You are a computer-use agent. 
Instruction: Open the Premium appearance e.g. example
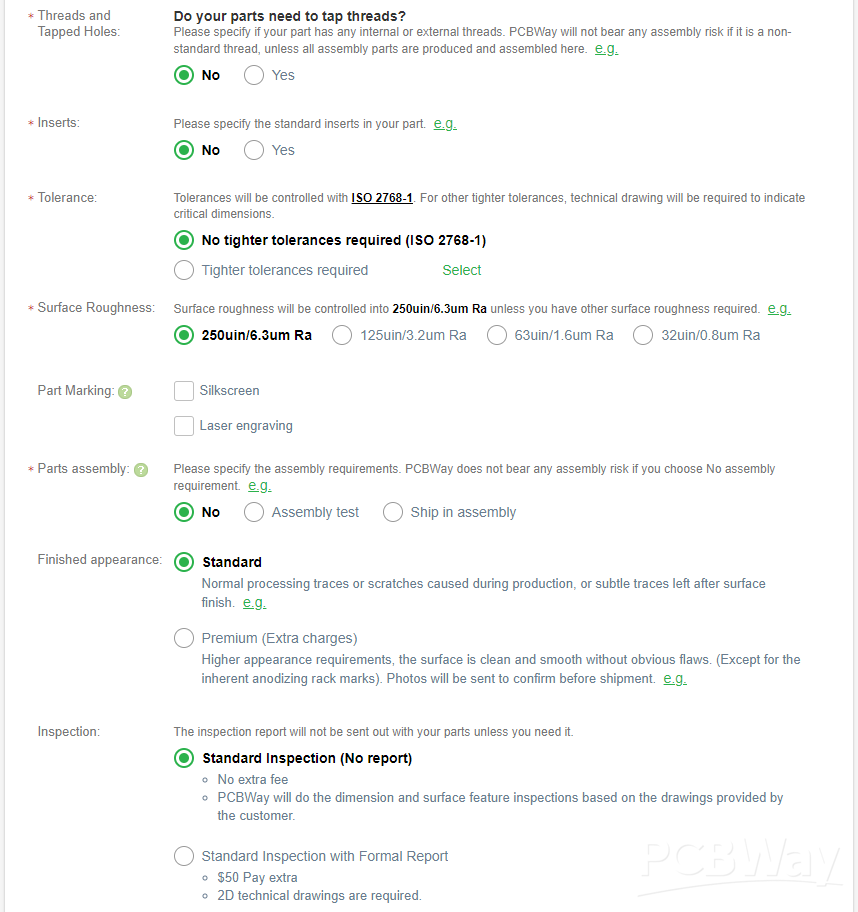pos(675,679)
